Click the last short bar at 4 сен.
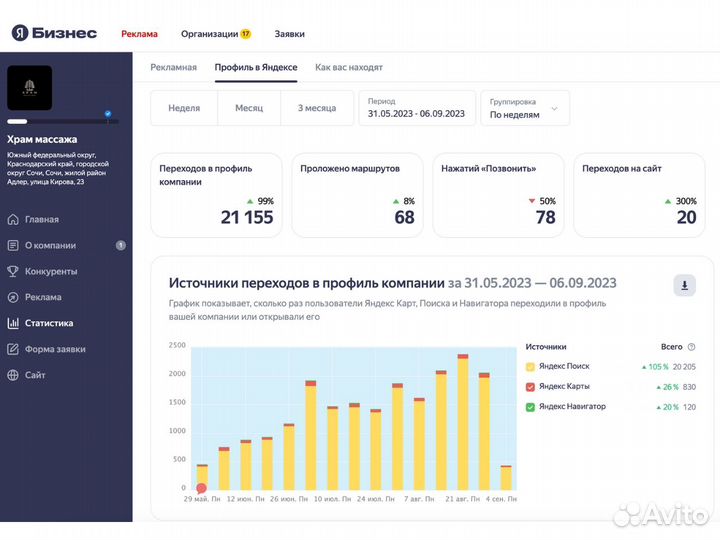 (x=506, y=478)
